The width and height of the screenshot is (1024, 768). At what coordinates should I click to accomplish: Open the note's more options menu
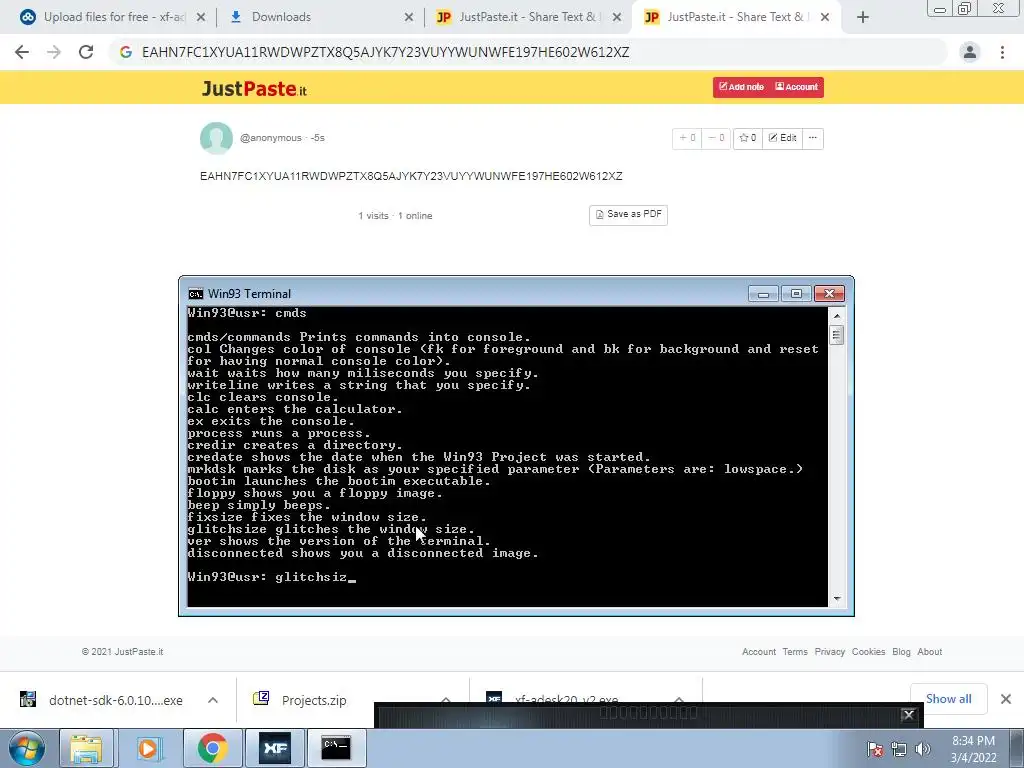pyautogui.click(x=812, y=138)
